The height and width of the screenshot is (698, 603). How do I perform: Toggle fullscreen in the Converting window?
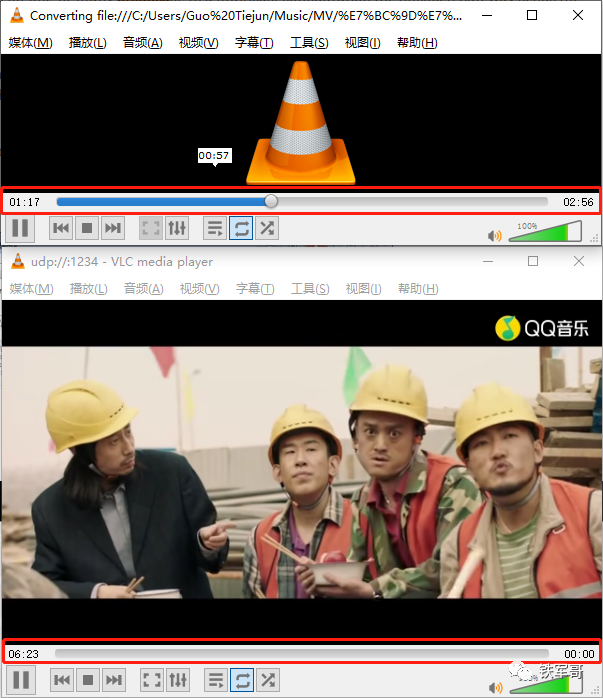151,228
